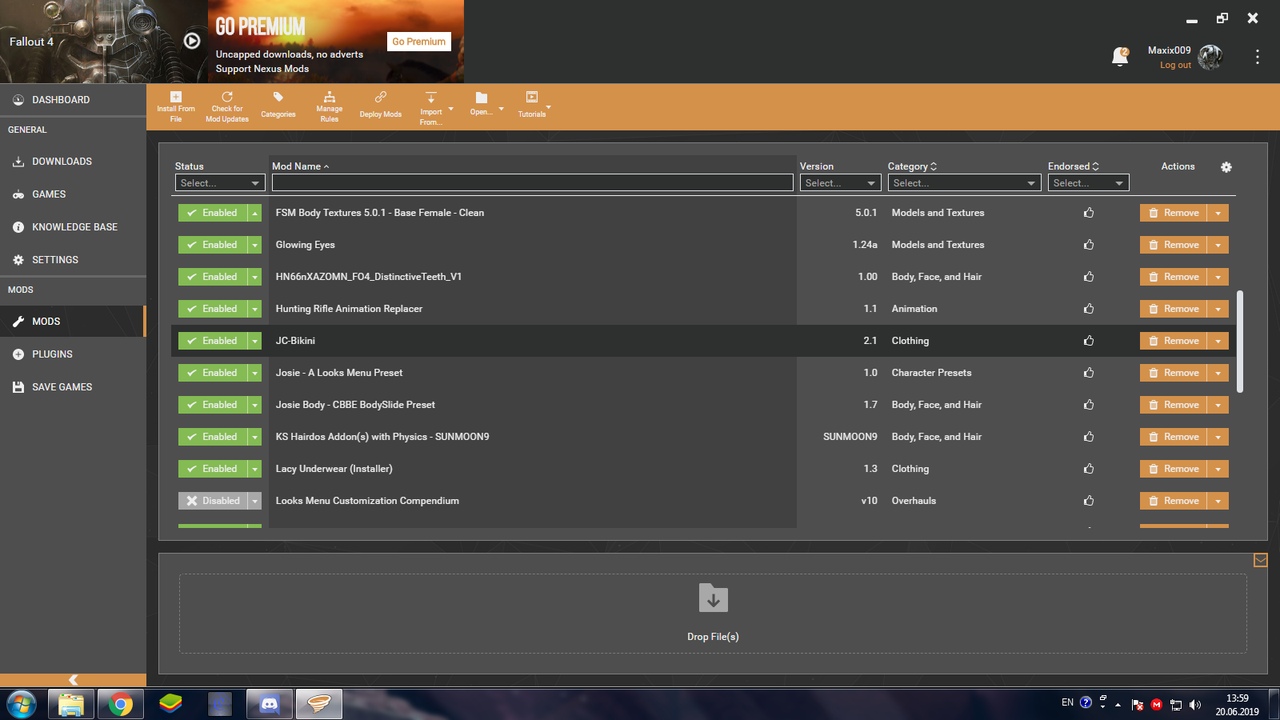Click Go Premium button

(419, 42)
